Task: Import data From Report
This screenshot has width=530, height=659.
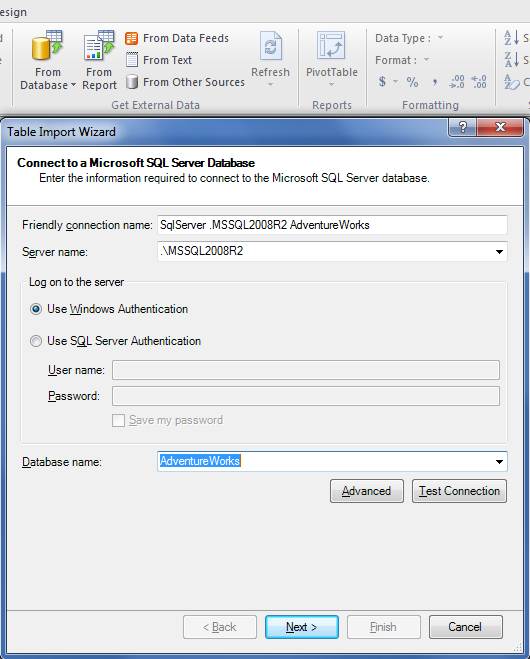Action: click(99, 60)
